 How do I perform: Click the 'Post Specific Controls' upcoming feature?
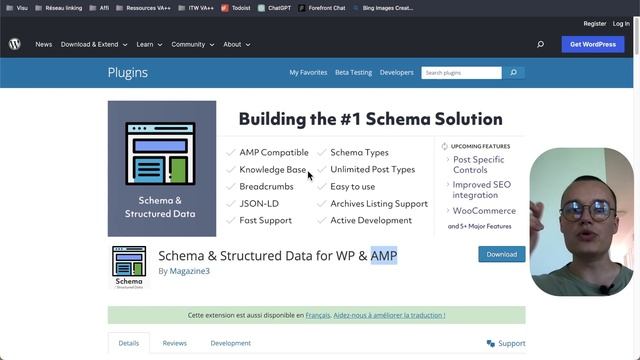click(x=478, y=164)
